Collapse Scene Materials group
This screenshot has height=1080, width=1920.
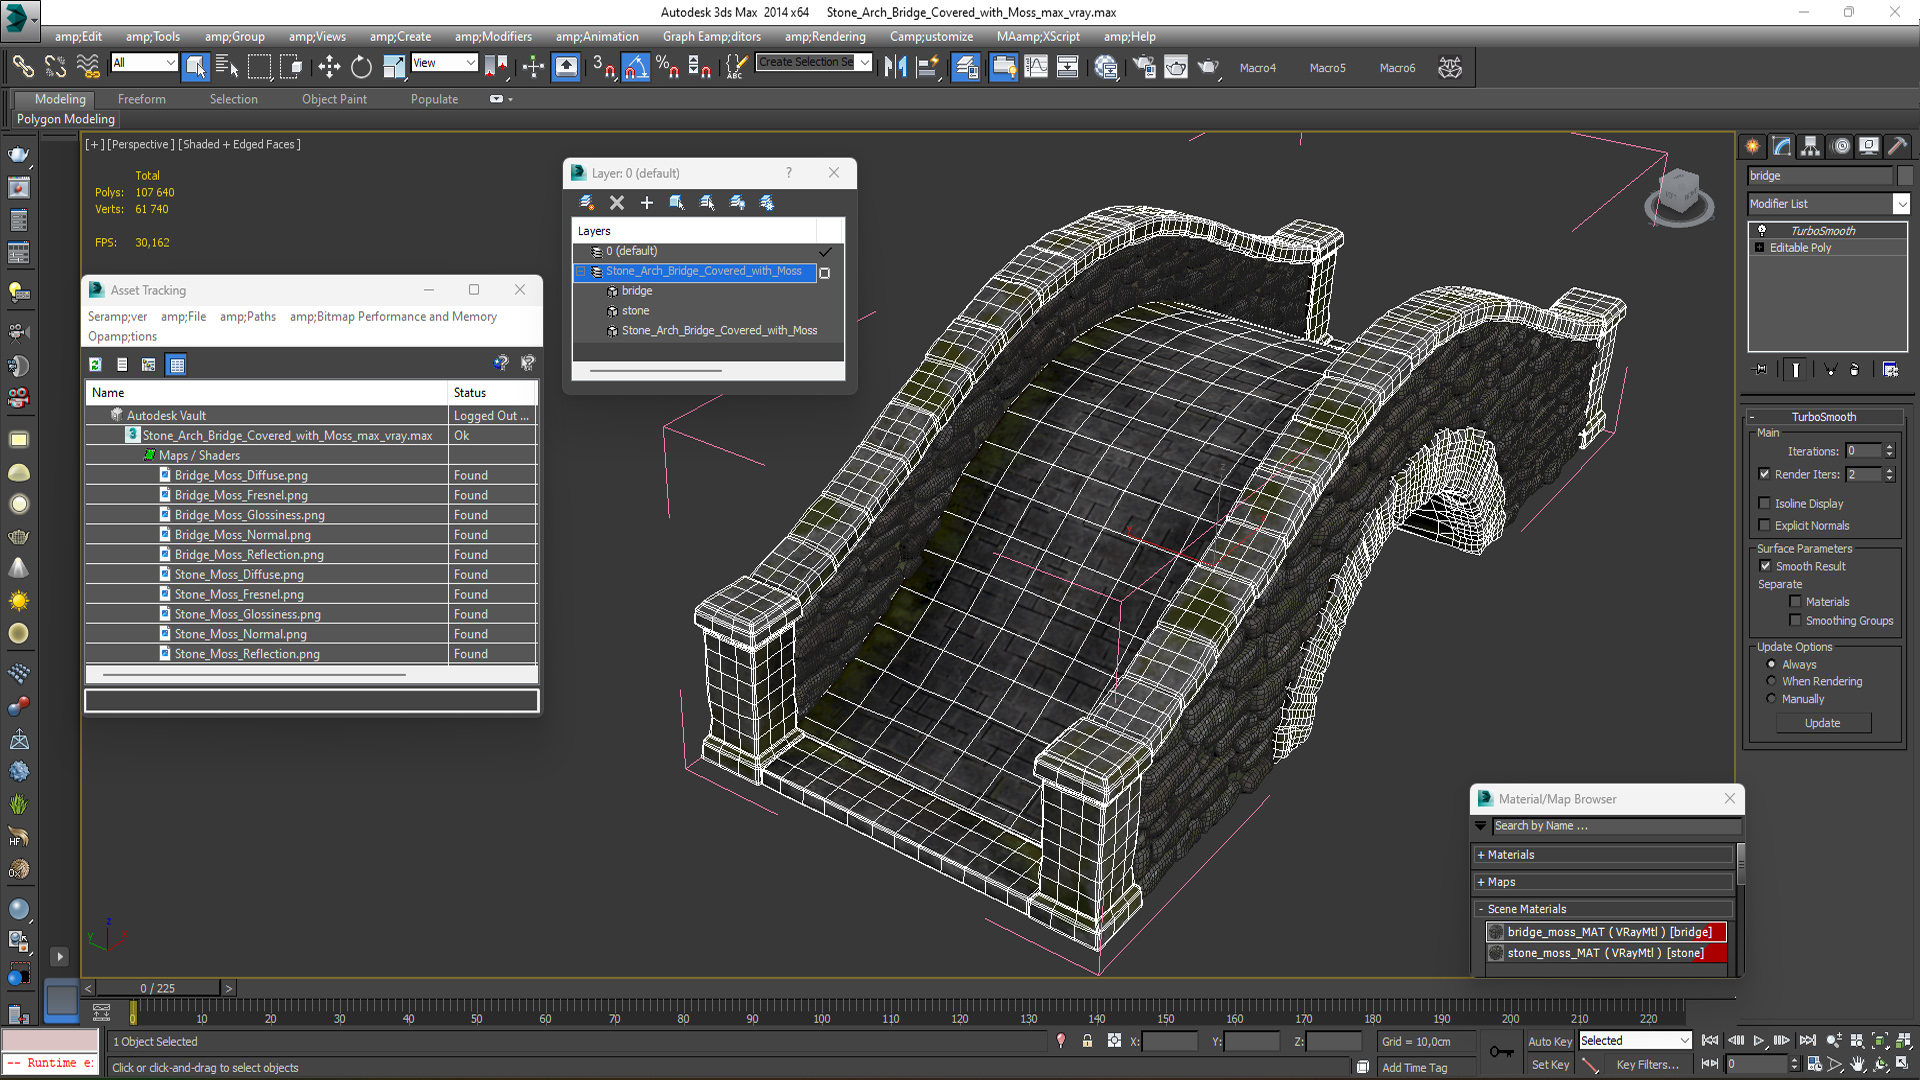point(1481,909)
